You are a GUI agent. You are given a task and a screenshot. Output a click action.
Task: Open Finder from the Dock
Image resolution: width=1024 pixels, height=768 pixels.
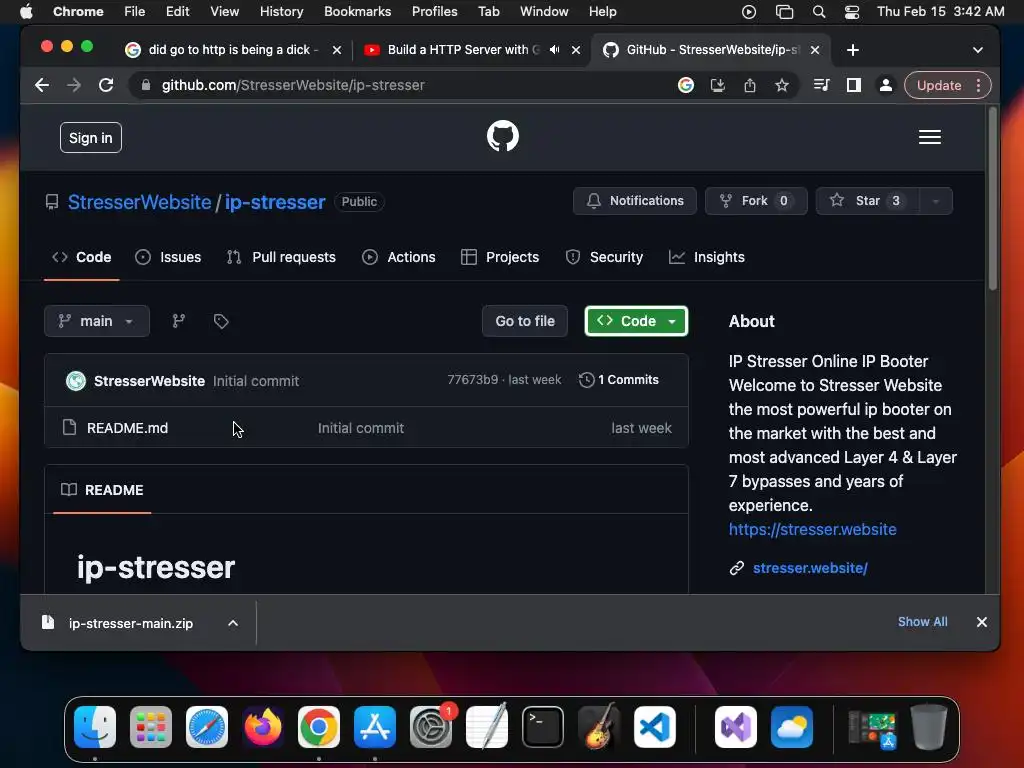[95, 727]
